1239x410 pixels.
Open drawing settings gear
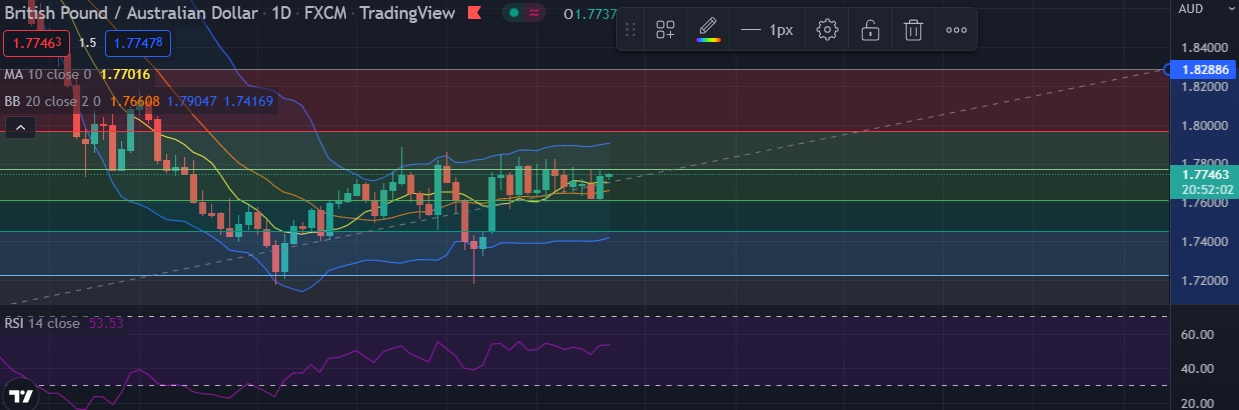click(826, 30)
